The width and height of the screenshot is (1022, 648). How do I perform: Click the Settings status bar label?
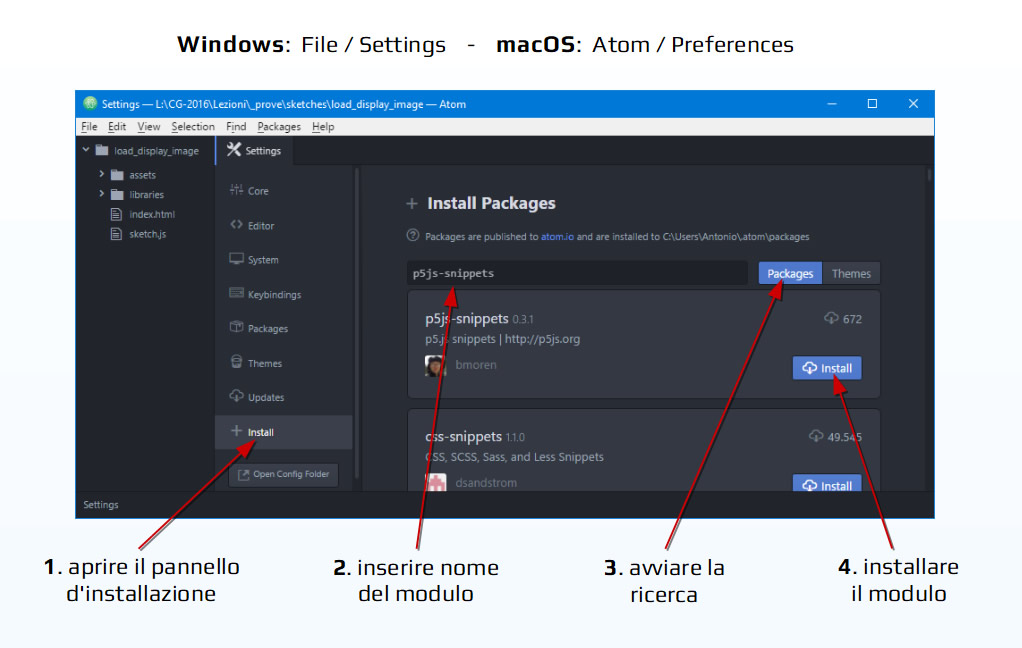click(x=101, y=505)
